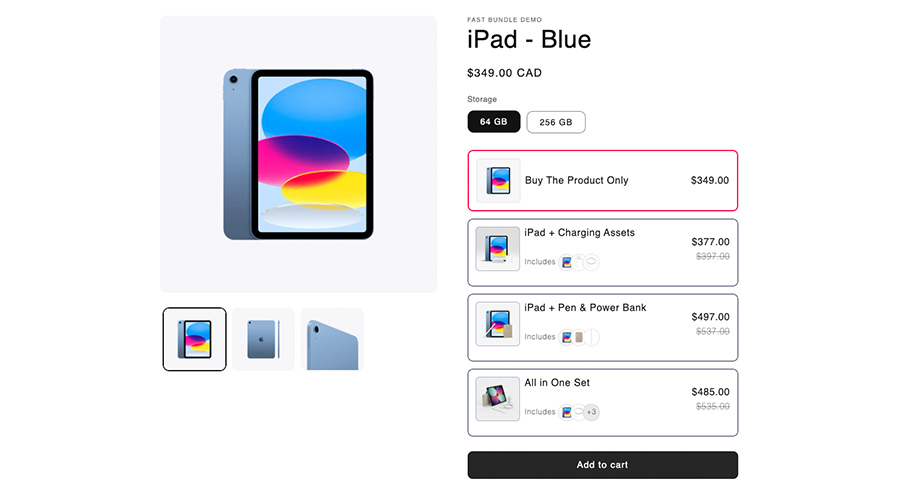View the front-and-back iPad thumbnail
900x500 pixels.
click(x=195, y=339)
